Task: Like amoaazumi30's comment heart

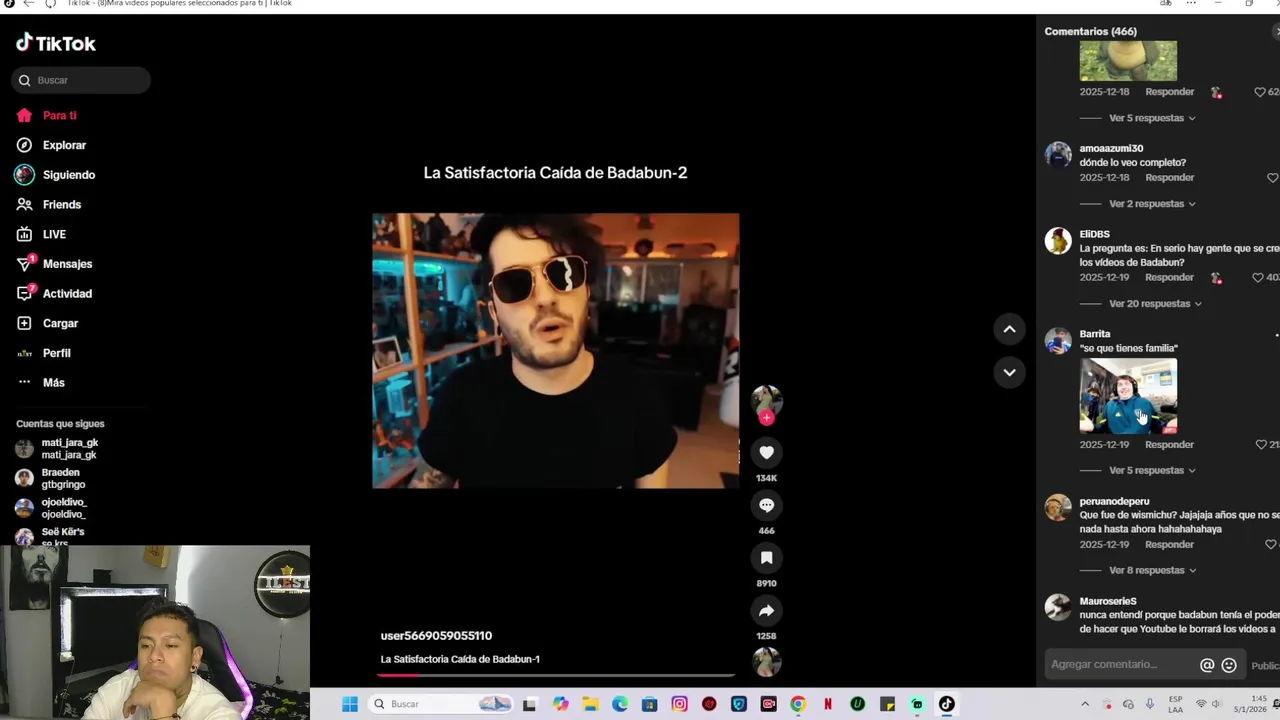Action: coord(1272,178)
